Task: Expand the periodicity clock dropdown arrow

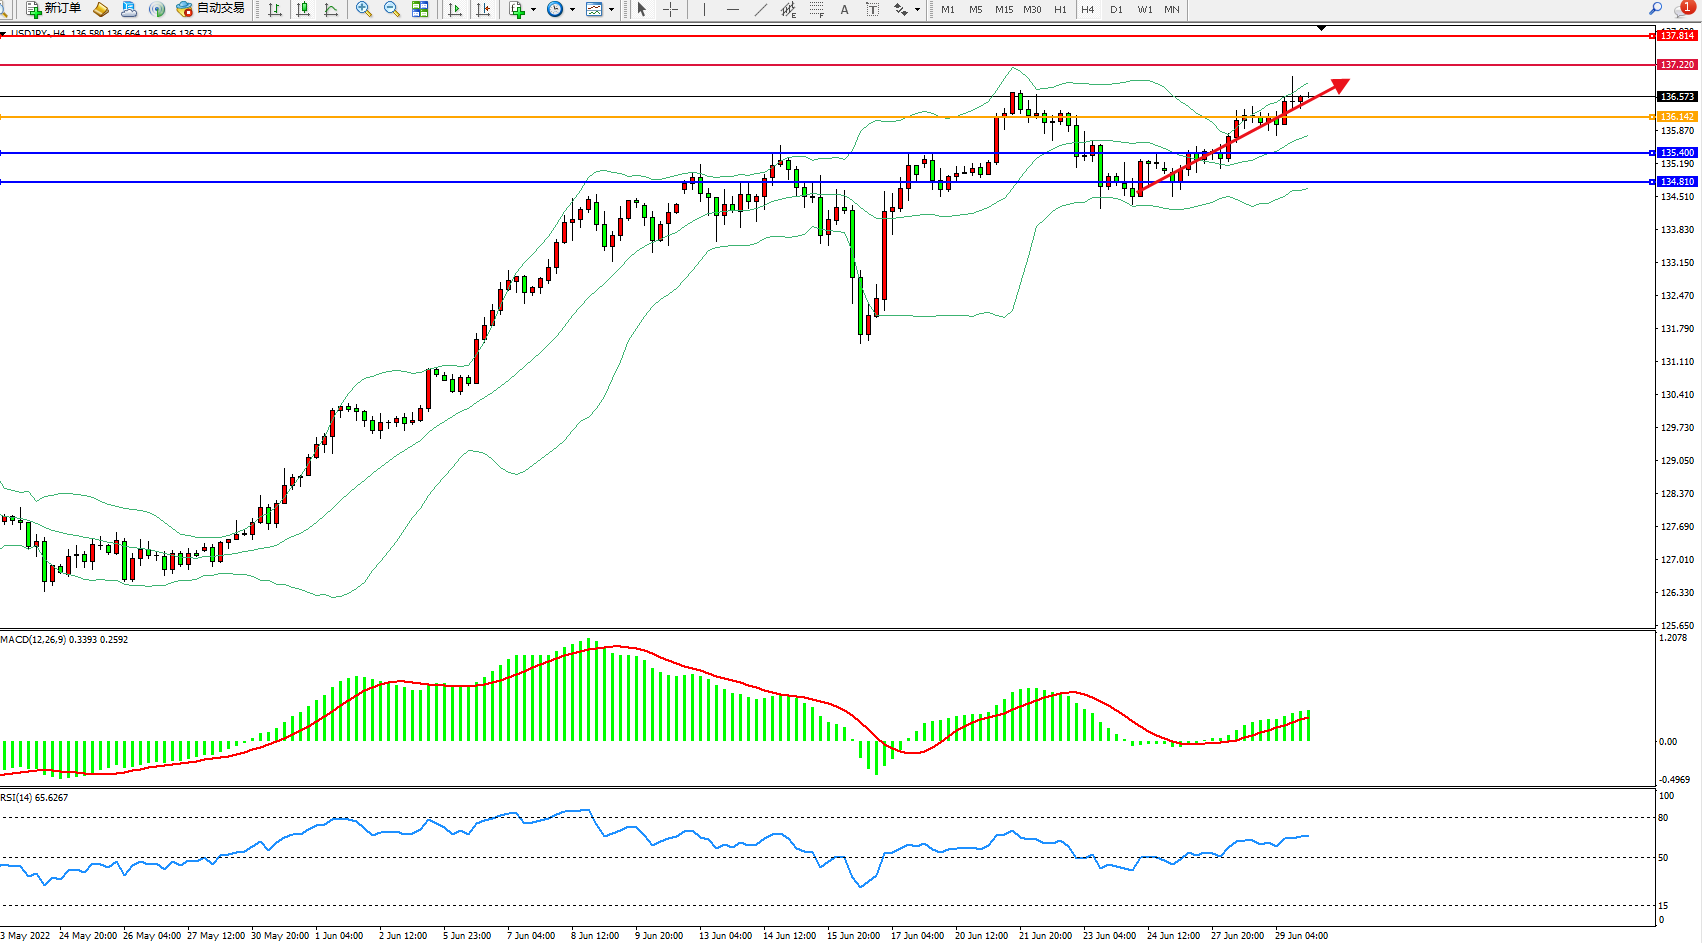Action: coord(572,9)
